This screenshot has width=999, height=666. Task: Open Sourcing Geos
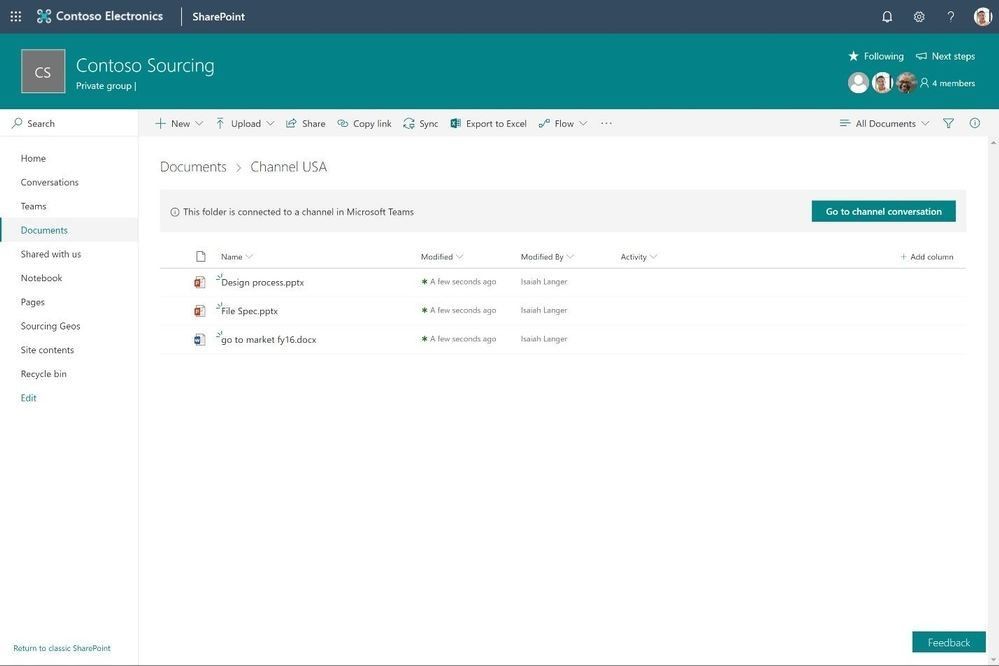[50, 326]
